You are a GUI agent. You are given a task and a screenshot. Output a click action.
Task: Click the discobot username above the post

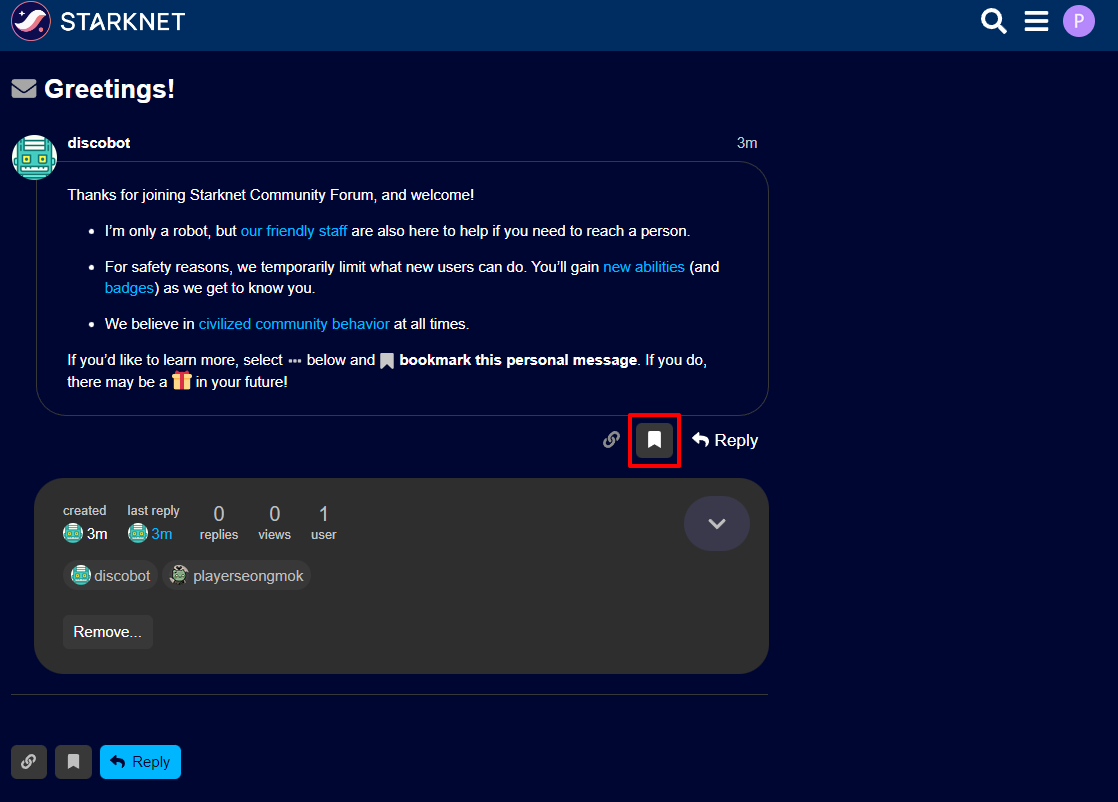[x=98, y=143]
